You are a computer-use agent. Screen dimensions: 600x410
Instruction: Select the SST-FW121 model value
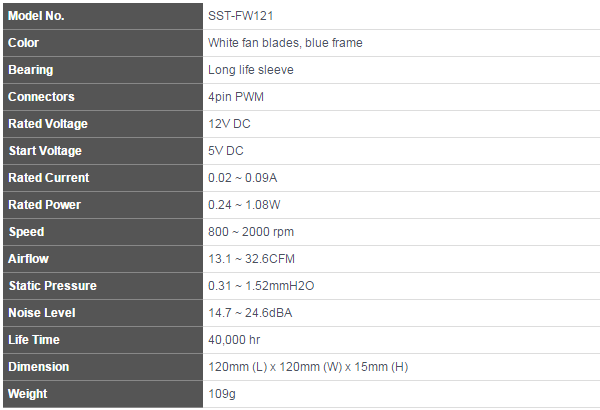click(x=239, y=16)
